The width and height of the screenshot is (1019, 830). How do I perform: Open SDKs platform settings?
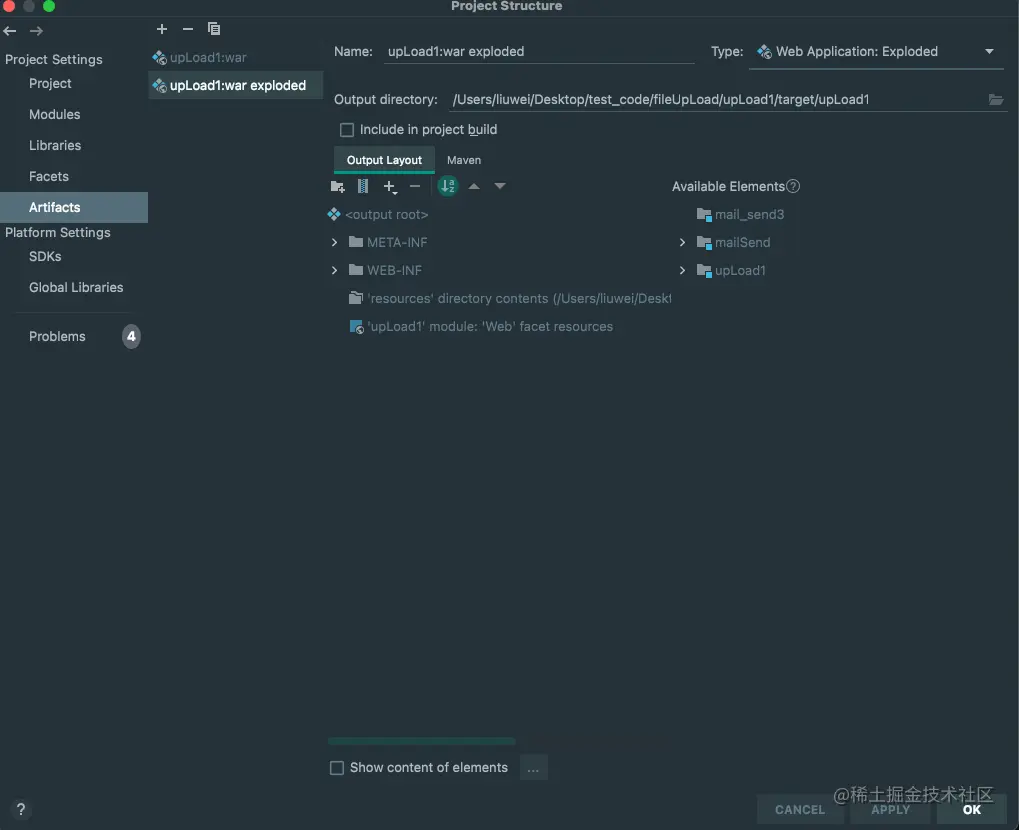[45, 257]
